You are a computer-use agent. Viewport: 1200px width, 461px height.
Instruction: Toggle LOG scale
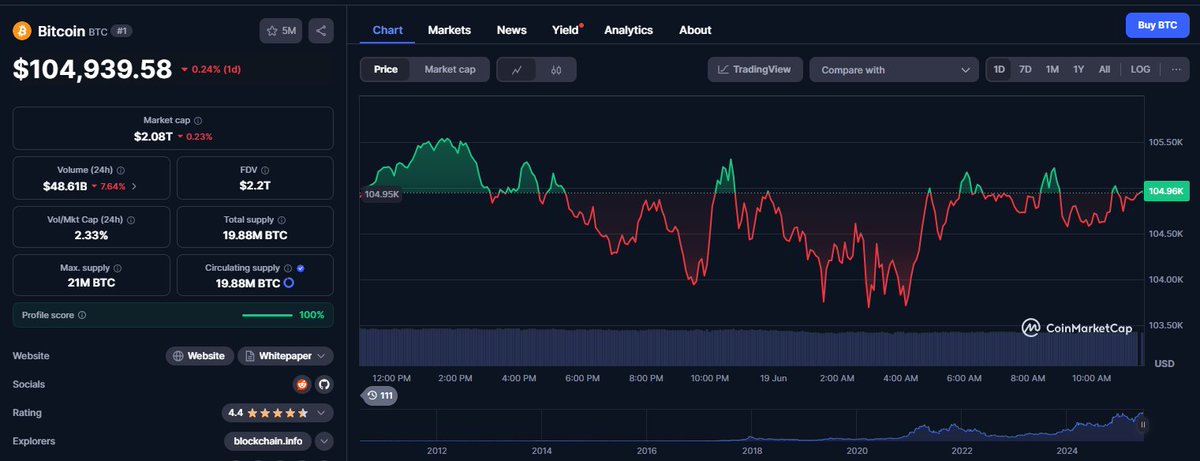[1140, 70]
